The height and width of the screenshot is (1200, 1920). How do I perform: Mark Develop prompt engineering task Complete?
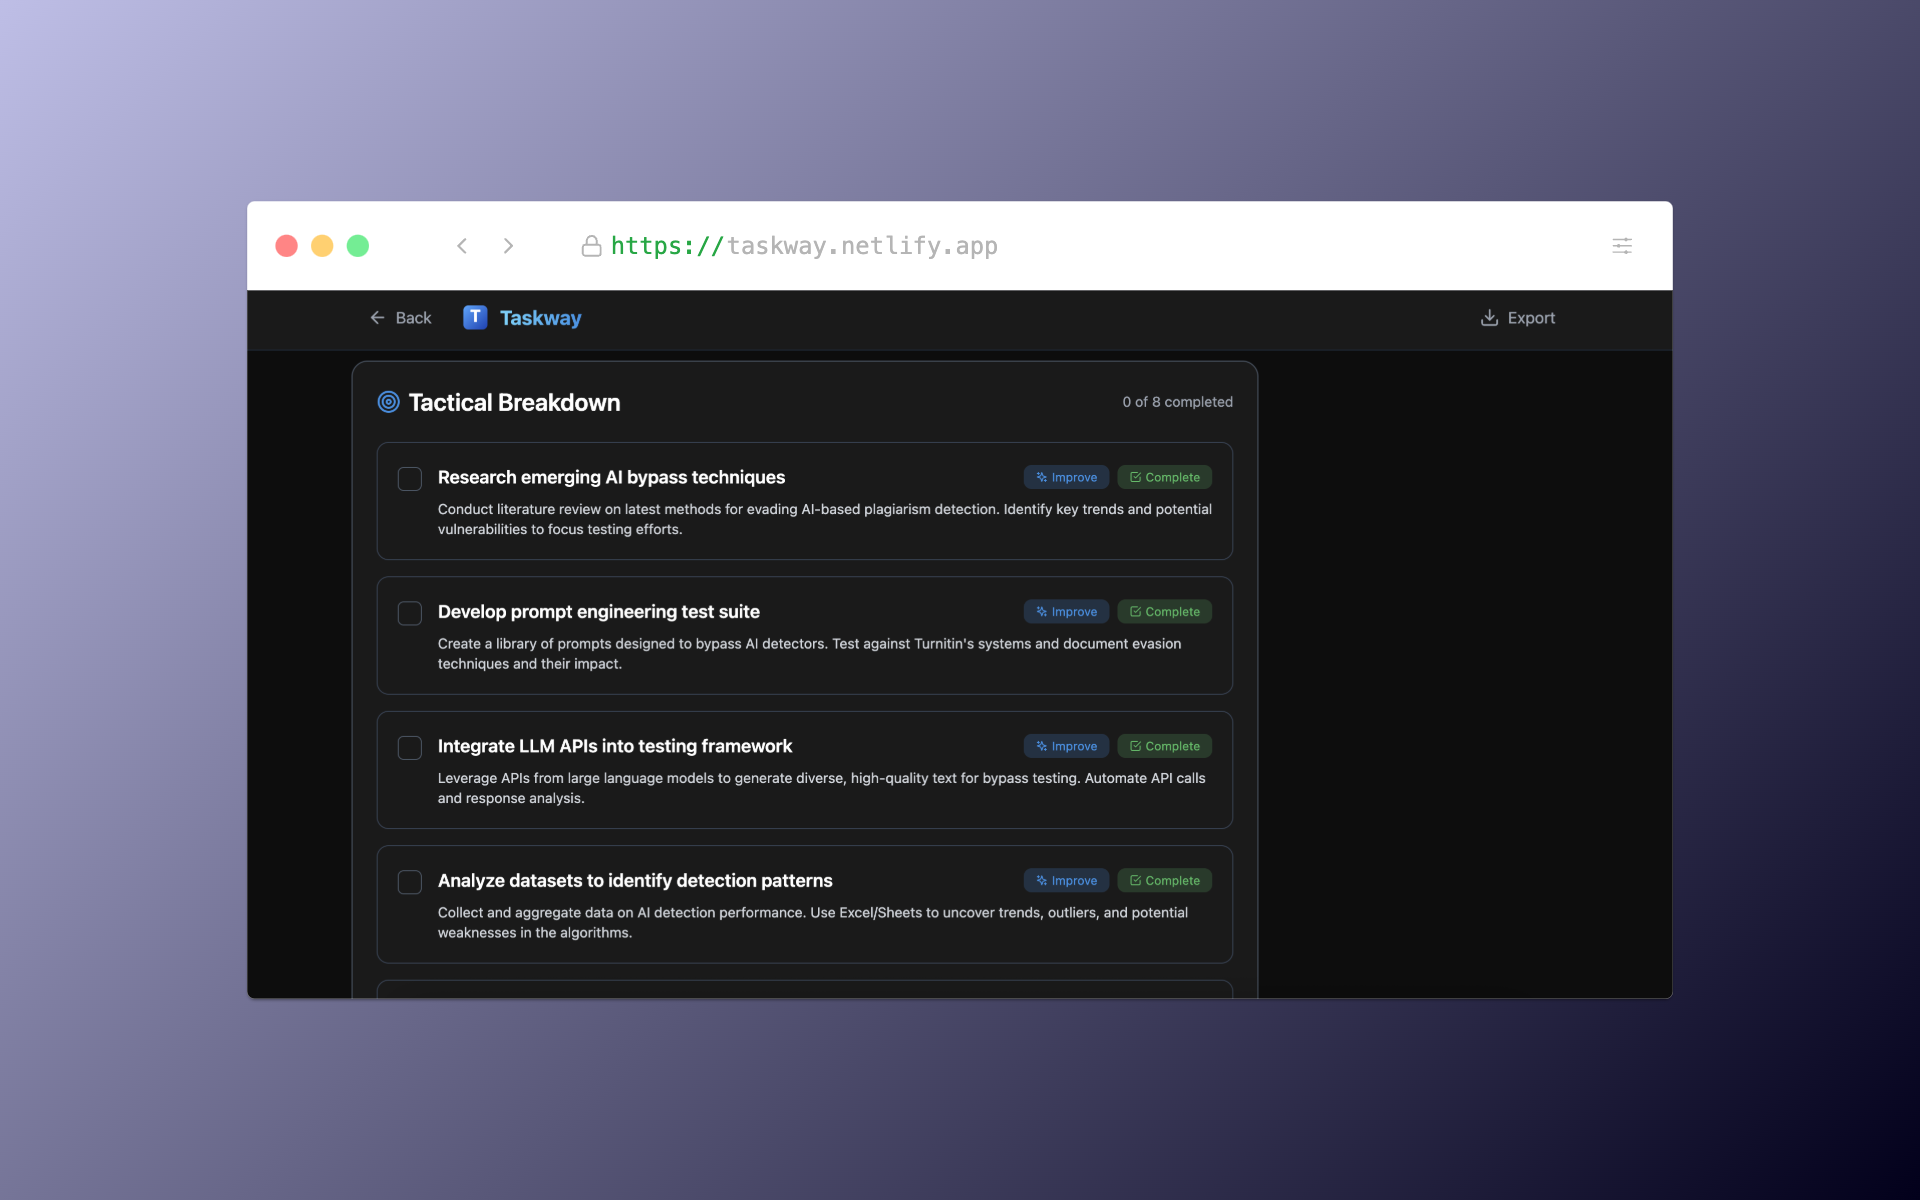pyautogui.click(x=1164, y=612)
